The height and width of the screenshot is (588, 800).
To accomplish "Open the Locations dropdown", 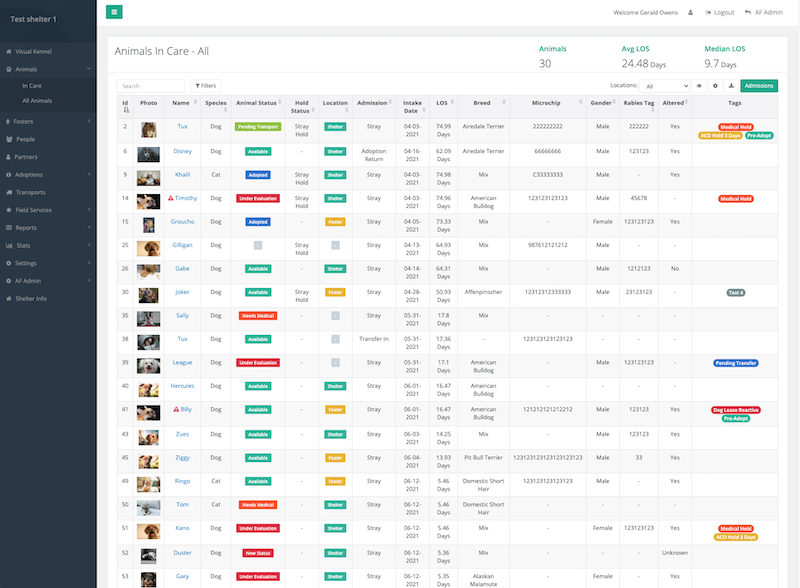I will [666, 87].
